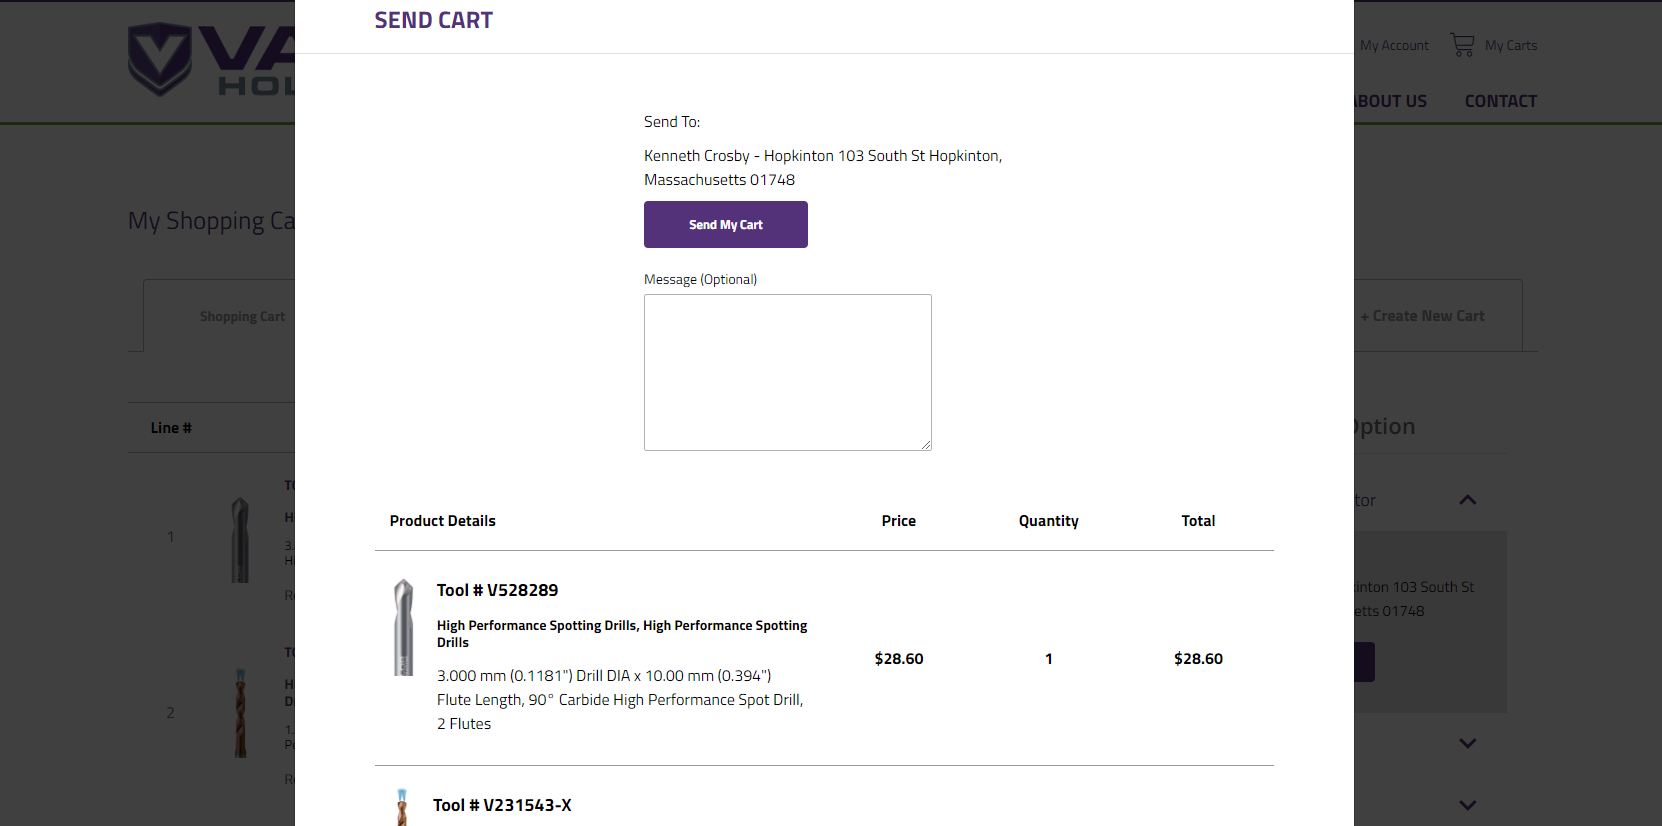Click inside the optional Message text box

[787, 372]
